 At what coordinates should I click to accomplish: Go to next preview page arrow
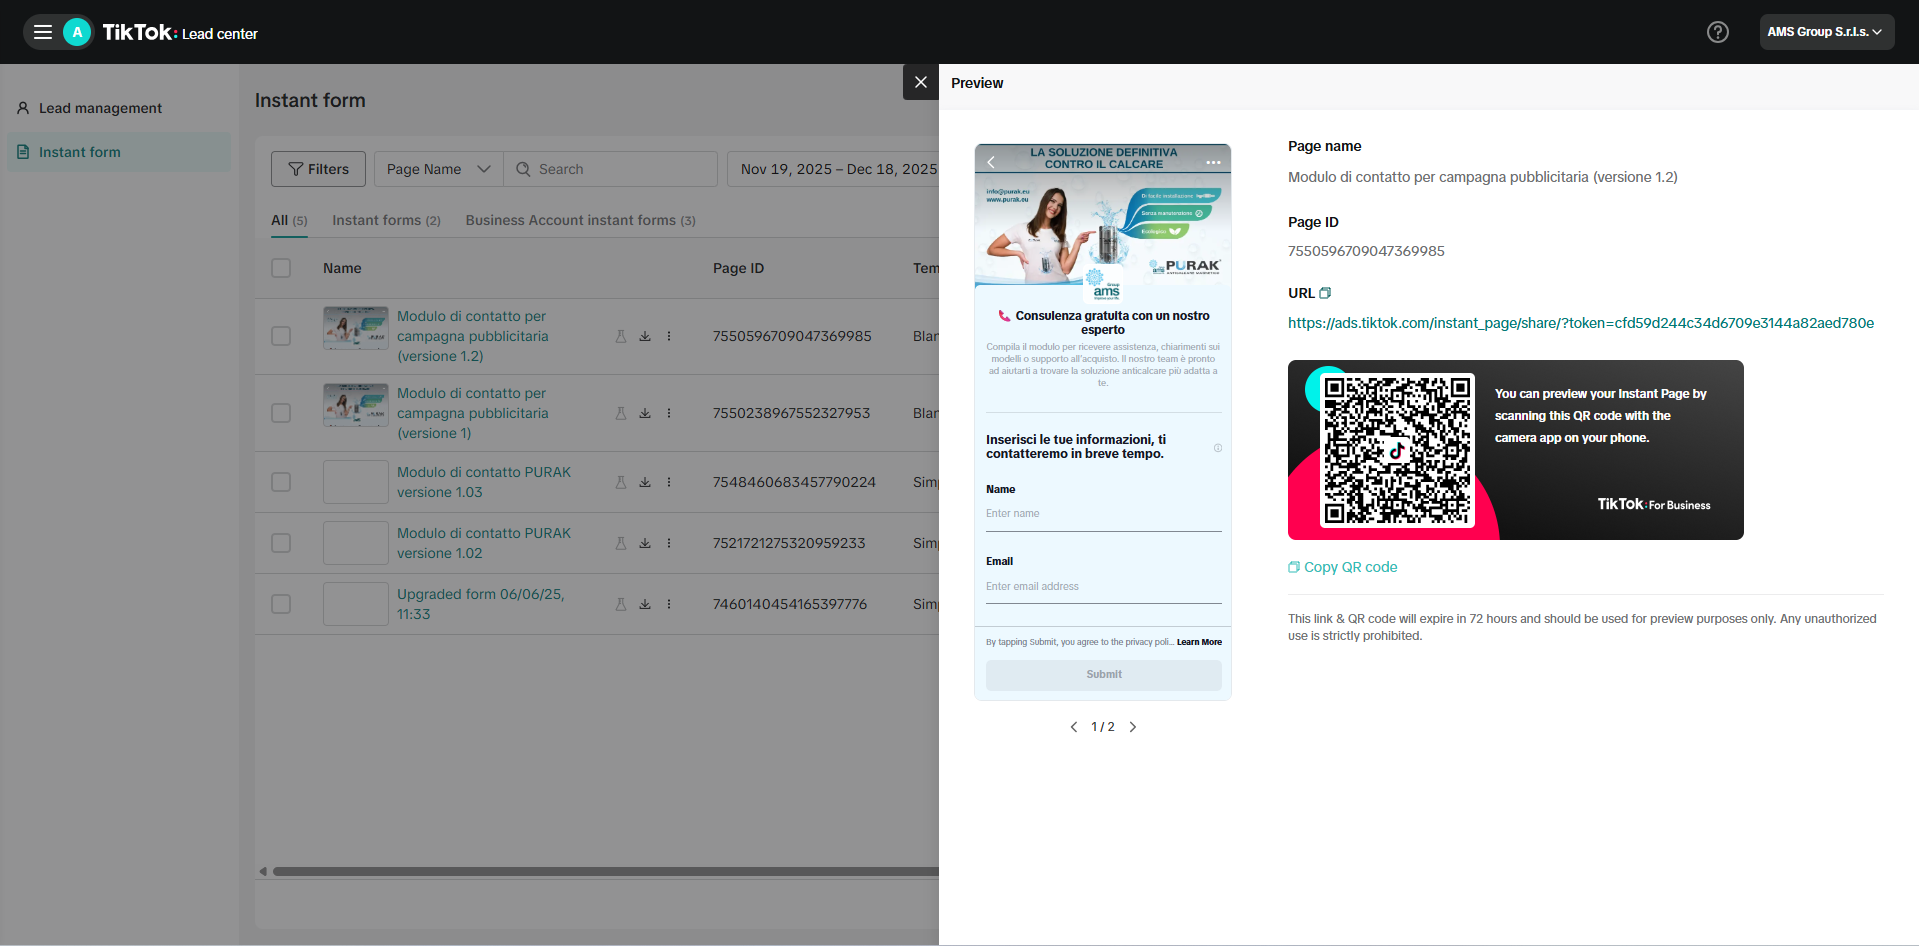pyautogui.click(x=1133, y=727)
